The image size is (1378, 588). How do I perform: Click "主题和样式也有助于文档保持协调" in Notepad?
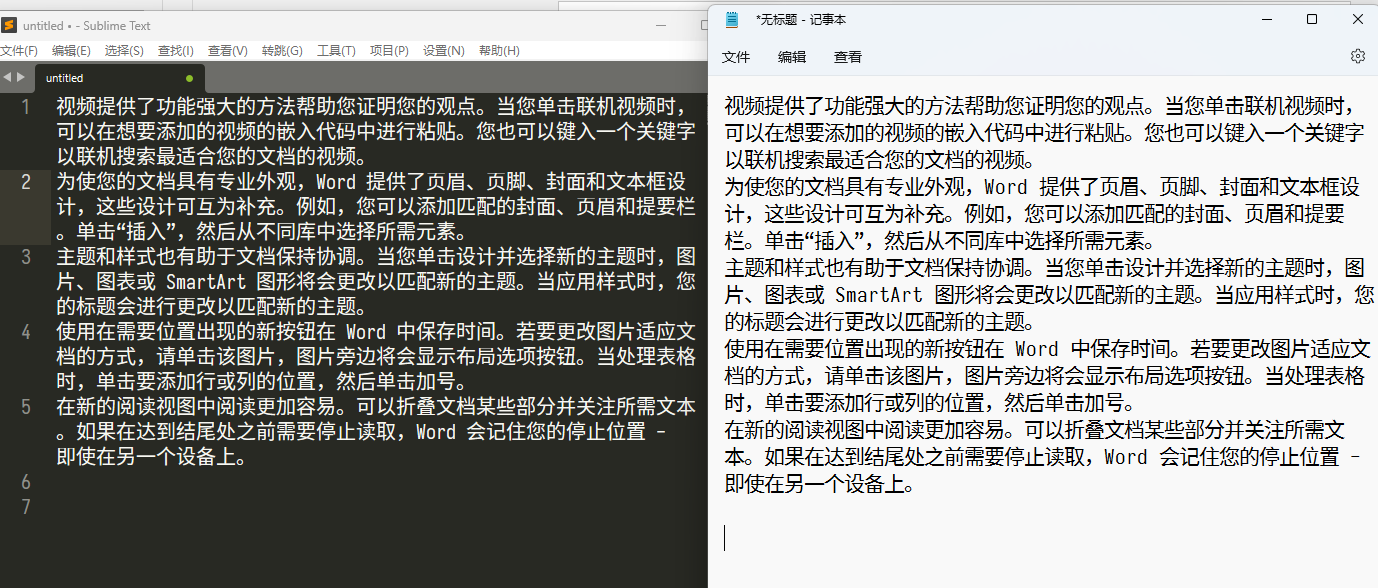(874, 268)
